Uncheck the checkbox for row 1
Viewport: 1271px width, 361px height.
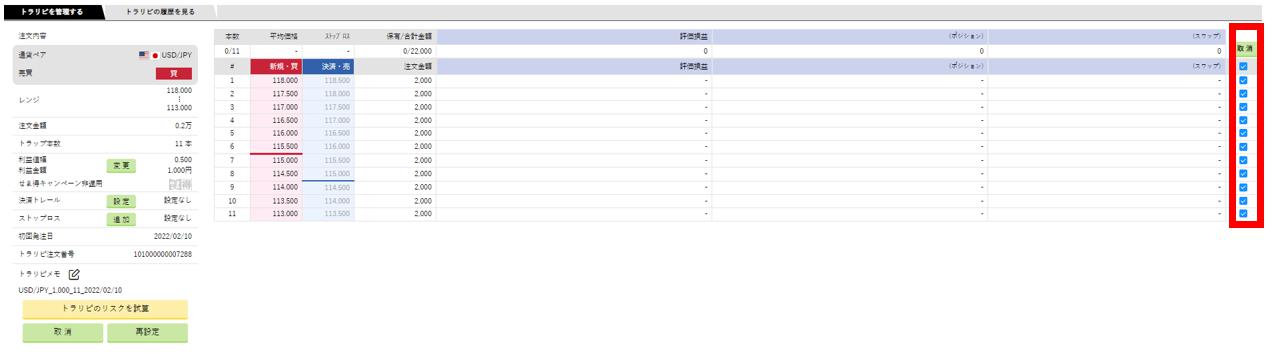click(1243, 81)
